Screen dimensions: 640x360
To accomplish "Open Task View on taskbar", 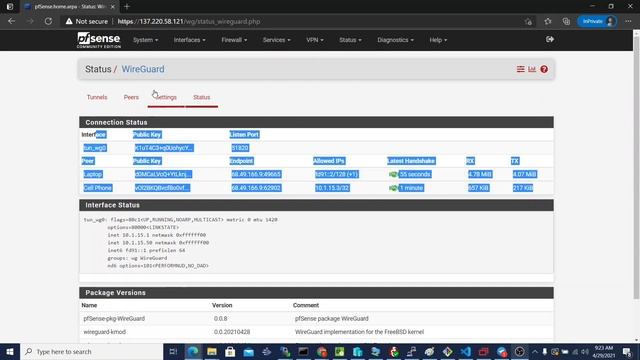I will click(x=173, y=351).
